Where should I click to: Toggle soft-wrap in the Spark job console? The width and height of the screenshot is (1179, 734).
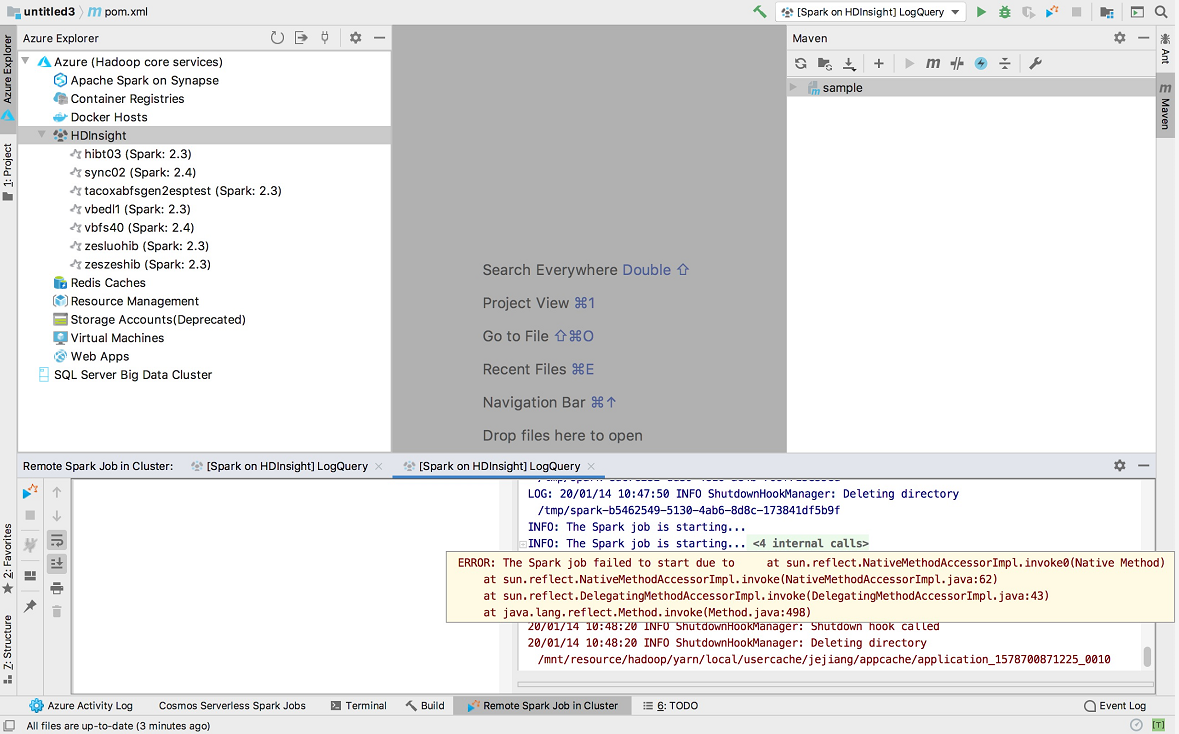point(58,538)
